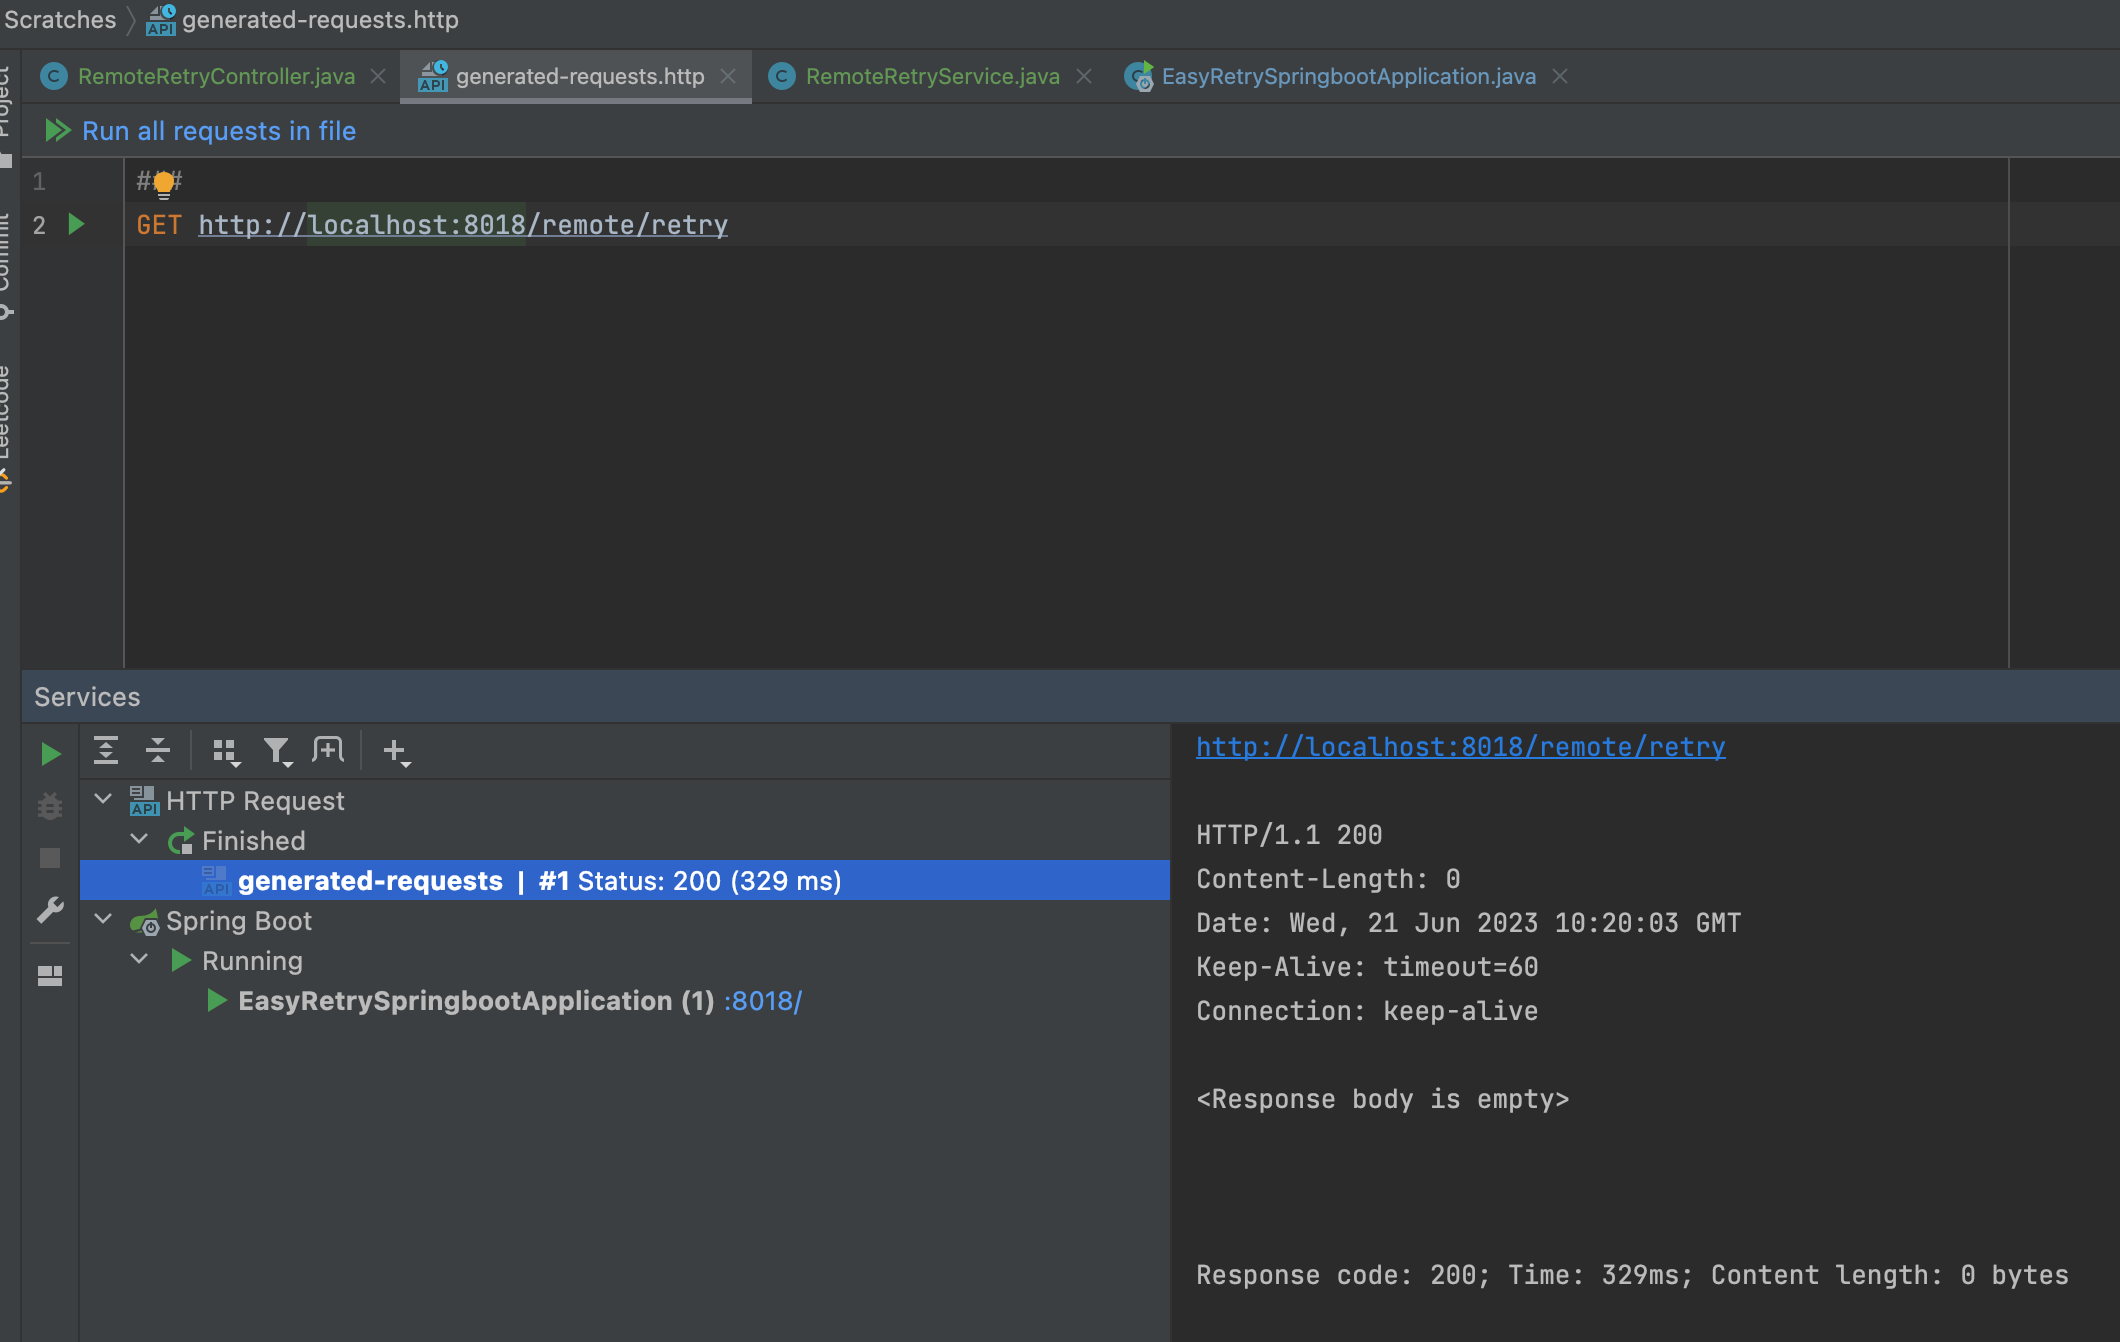Collapse the Spring Boot tree node

pyautogui.click(x=103, y=919)
